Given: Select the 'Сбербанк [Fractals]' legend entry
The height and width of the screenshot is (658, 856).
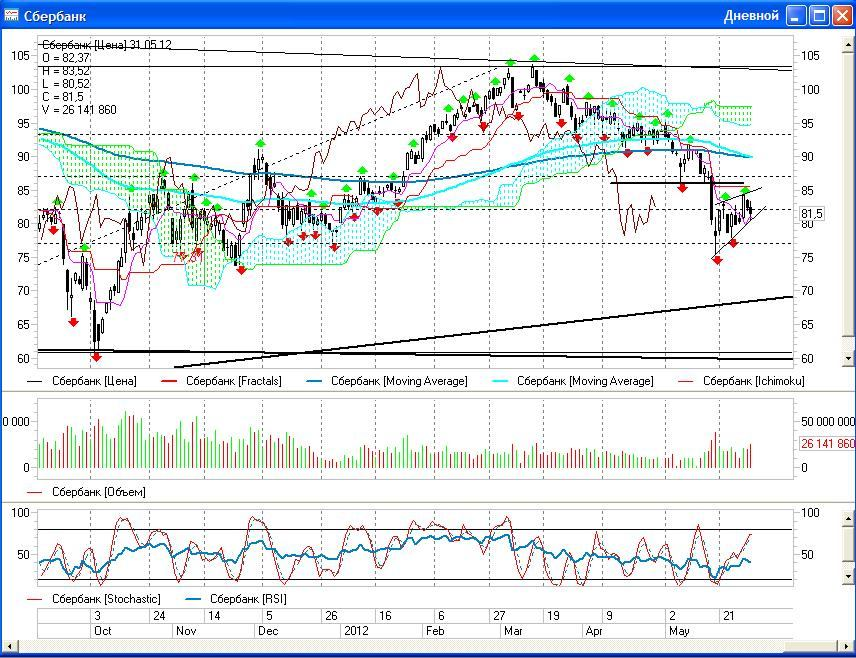Looking at the screenshot, I should tap(222, 381).
